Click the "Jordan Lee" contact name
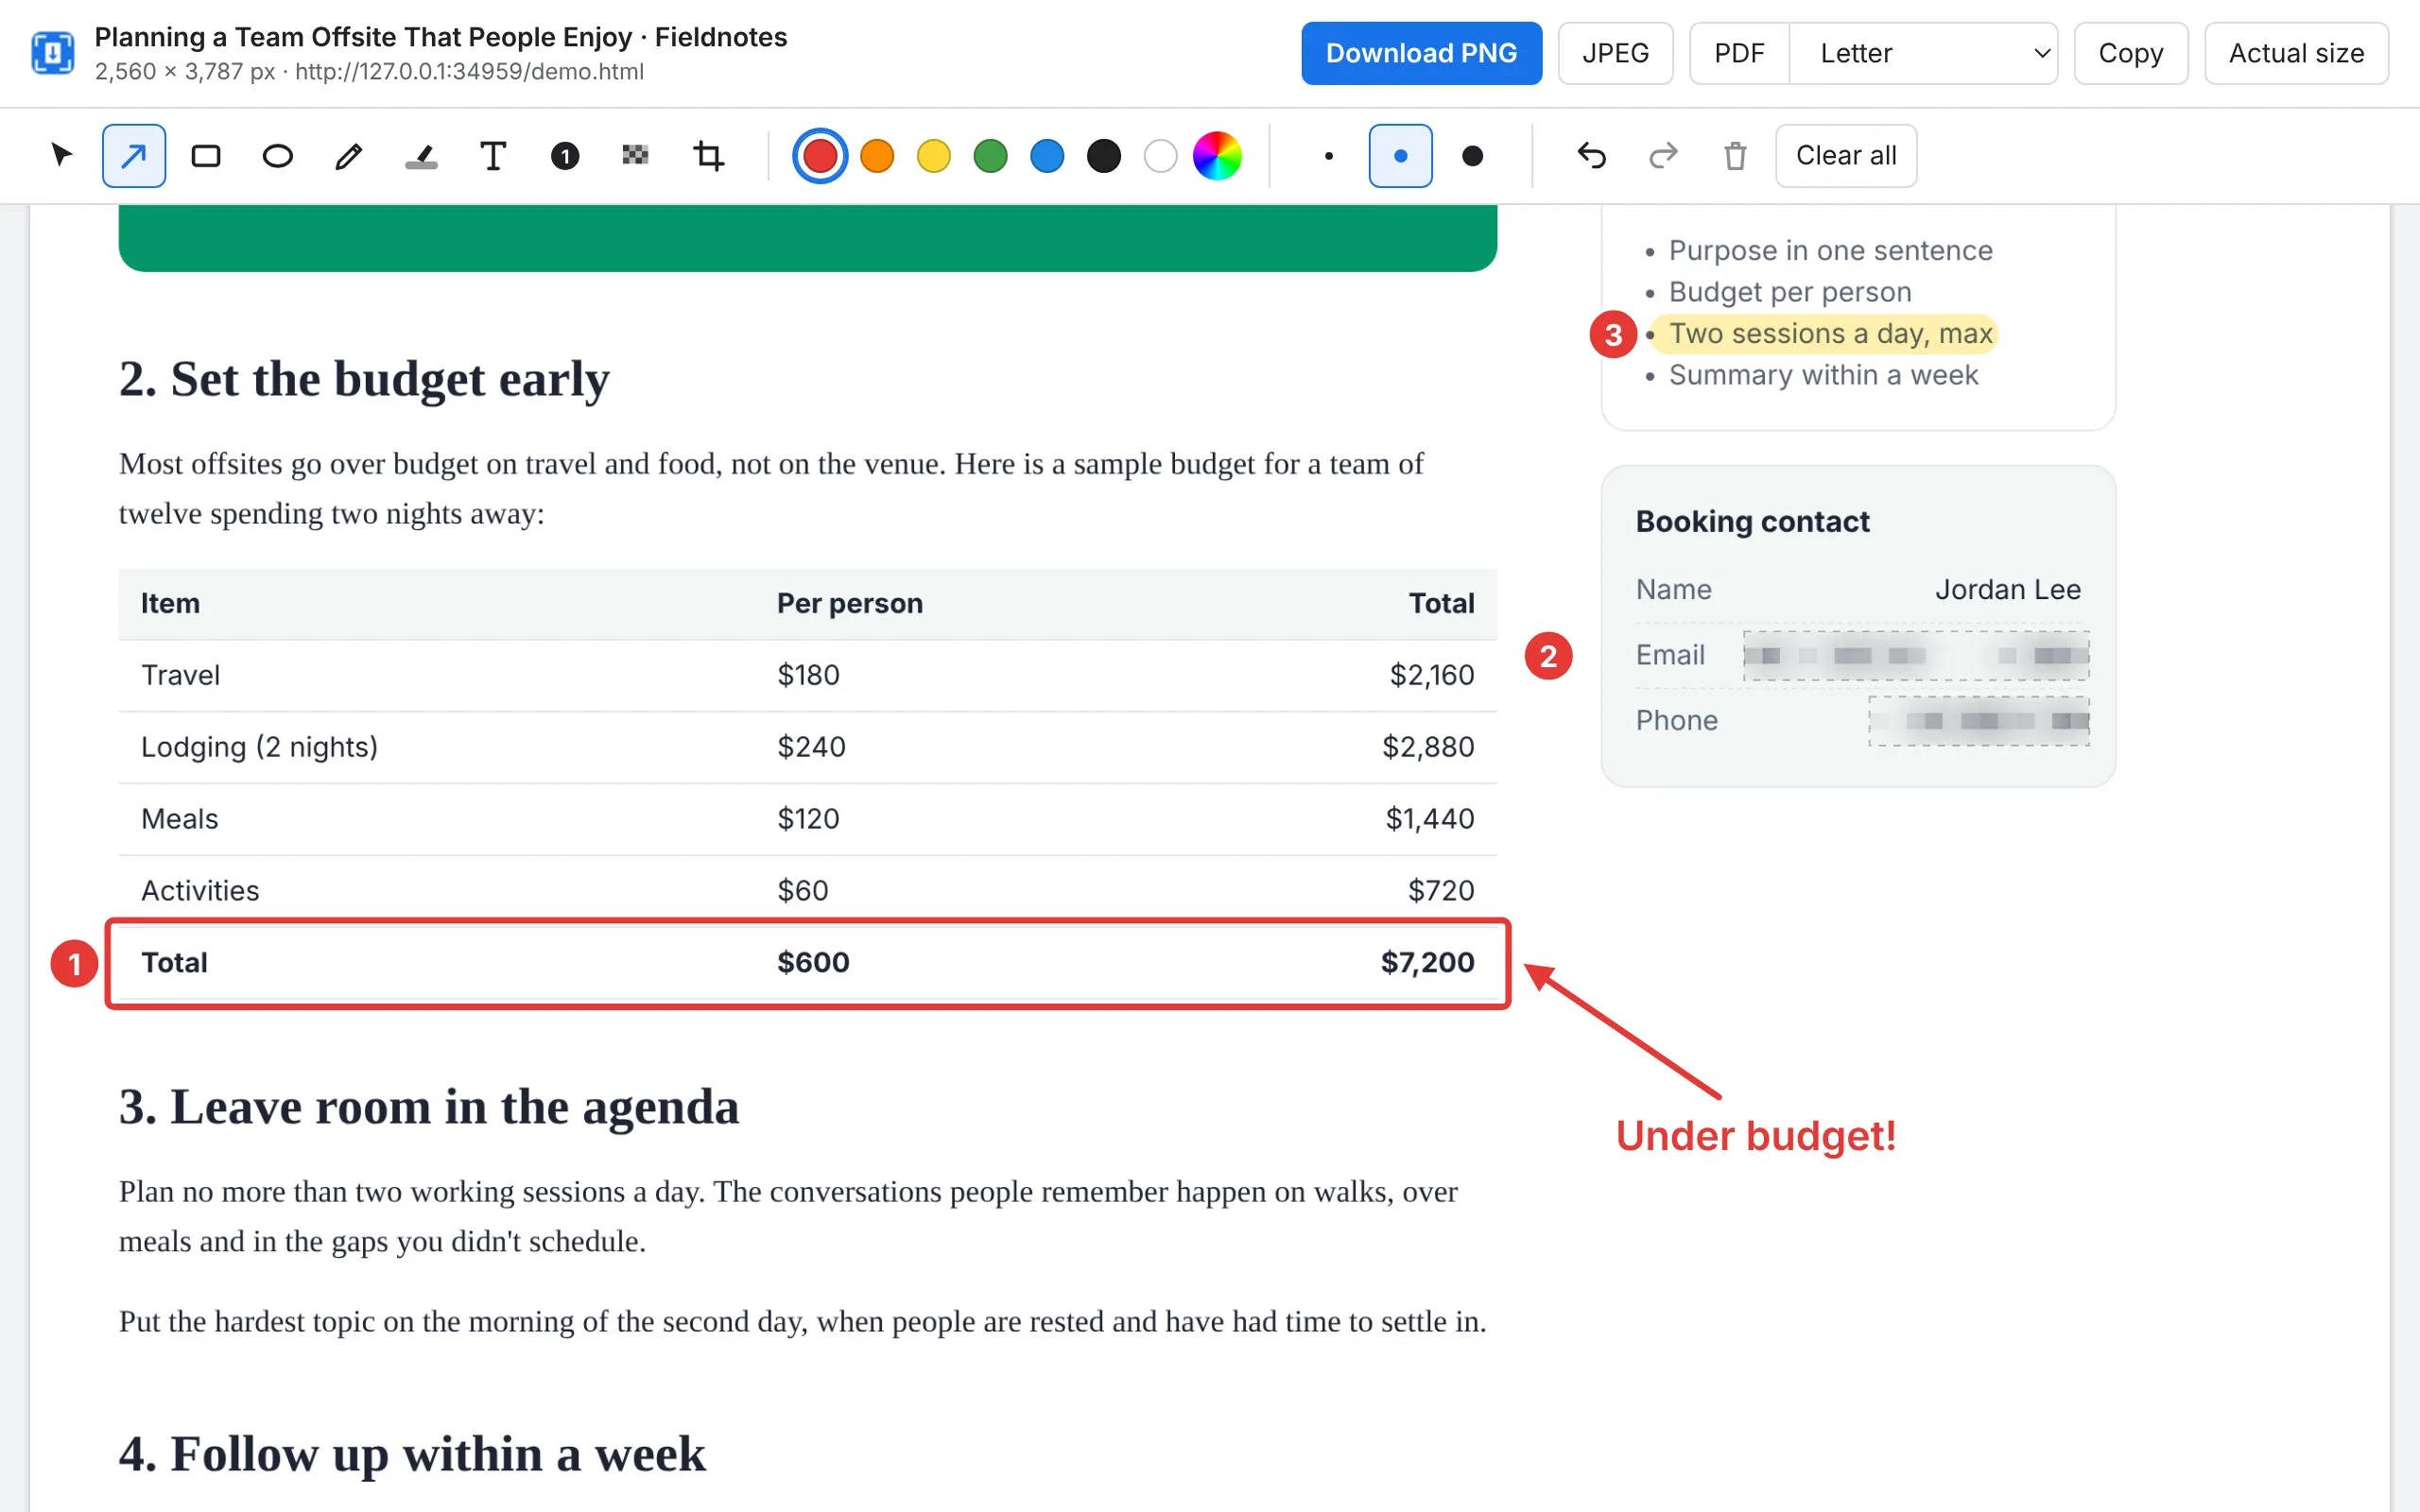The height and width of the screenshot is (1512, 2420). point(2007,589)
